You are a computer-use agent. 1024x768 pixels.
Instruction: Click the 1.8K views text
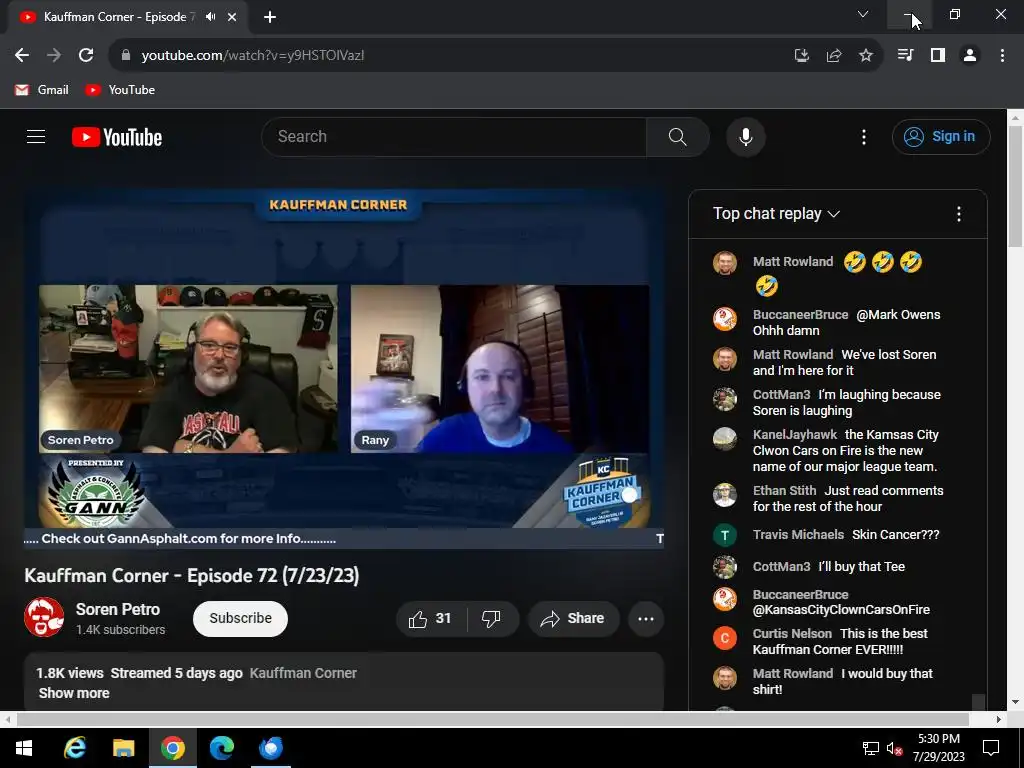point(70,673)
